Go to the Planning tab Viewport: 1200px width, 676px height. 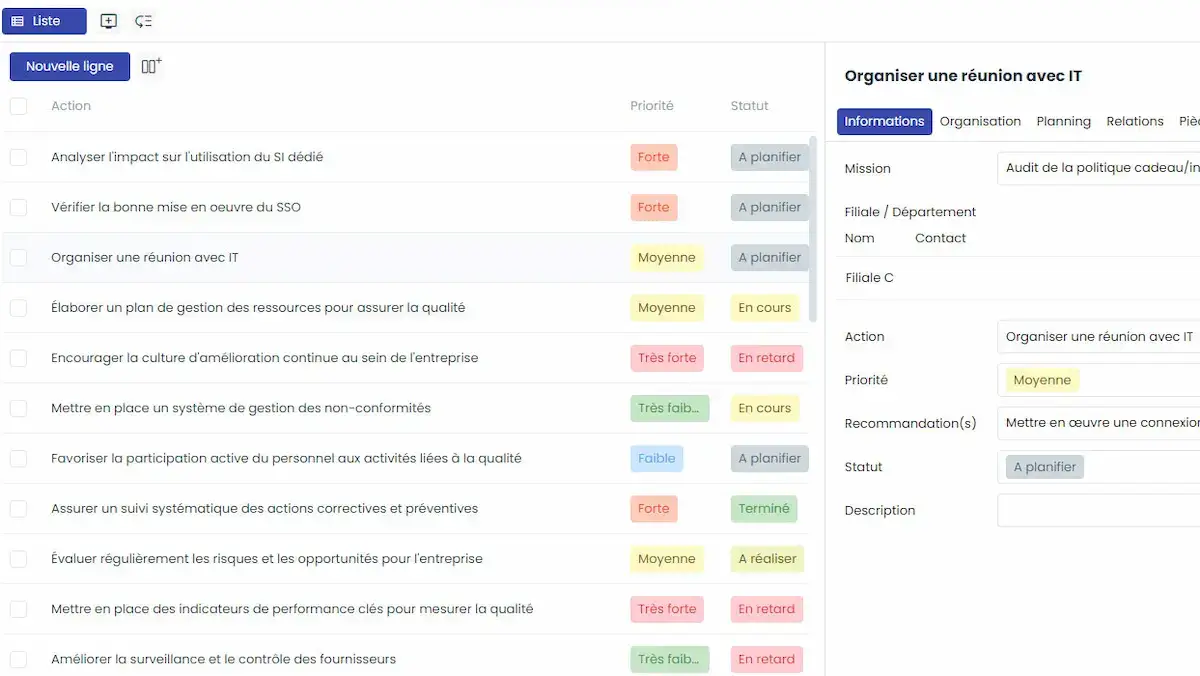(1063, 121)
